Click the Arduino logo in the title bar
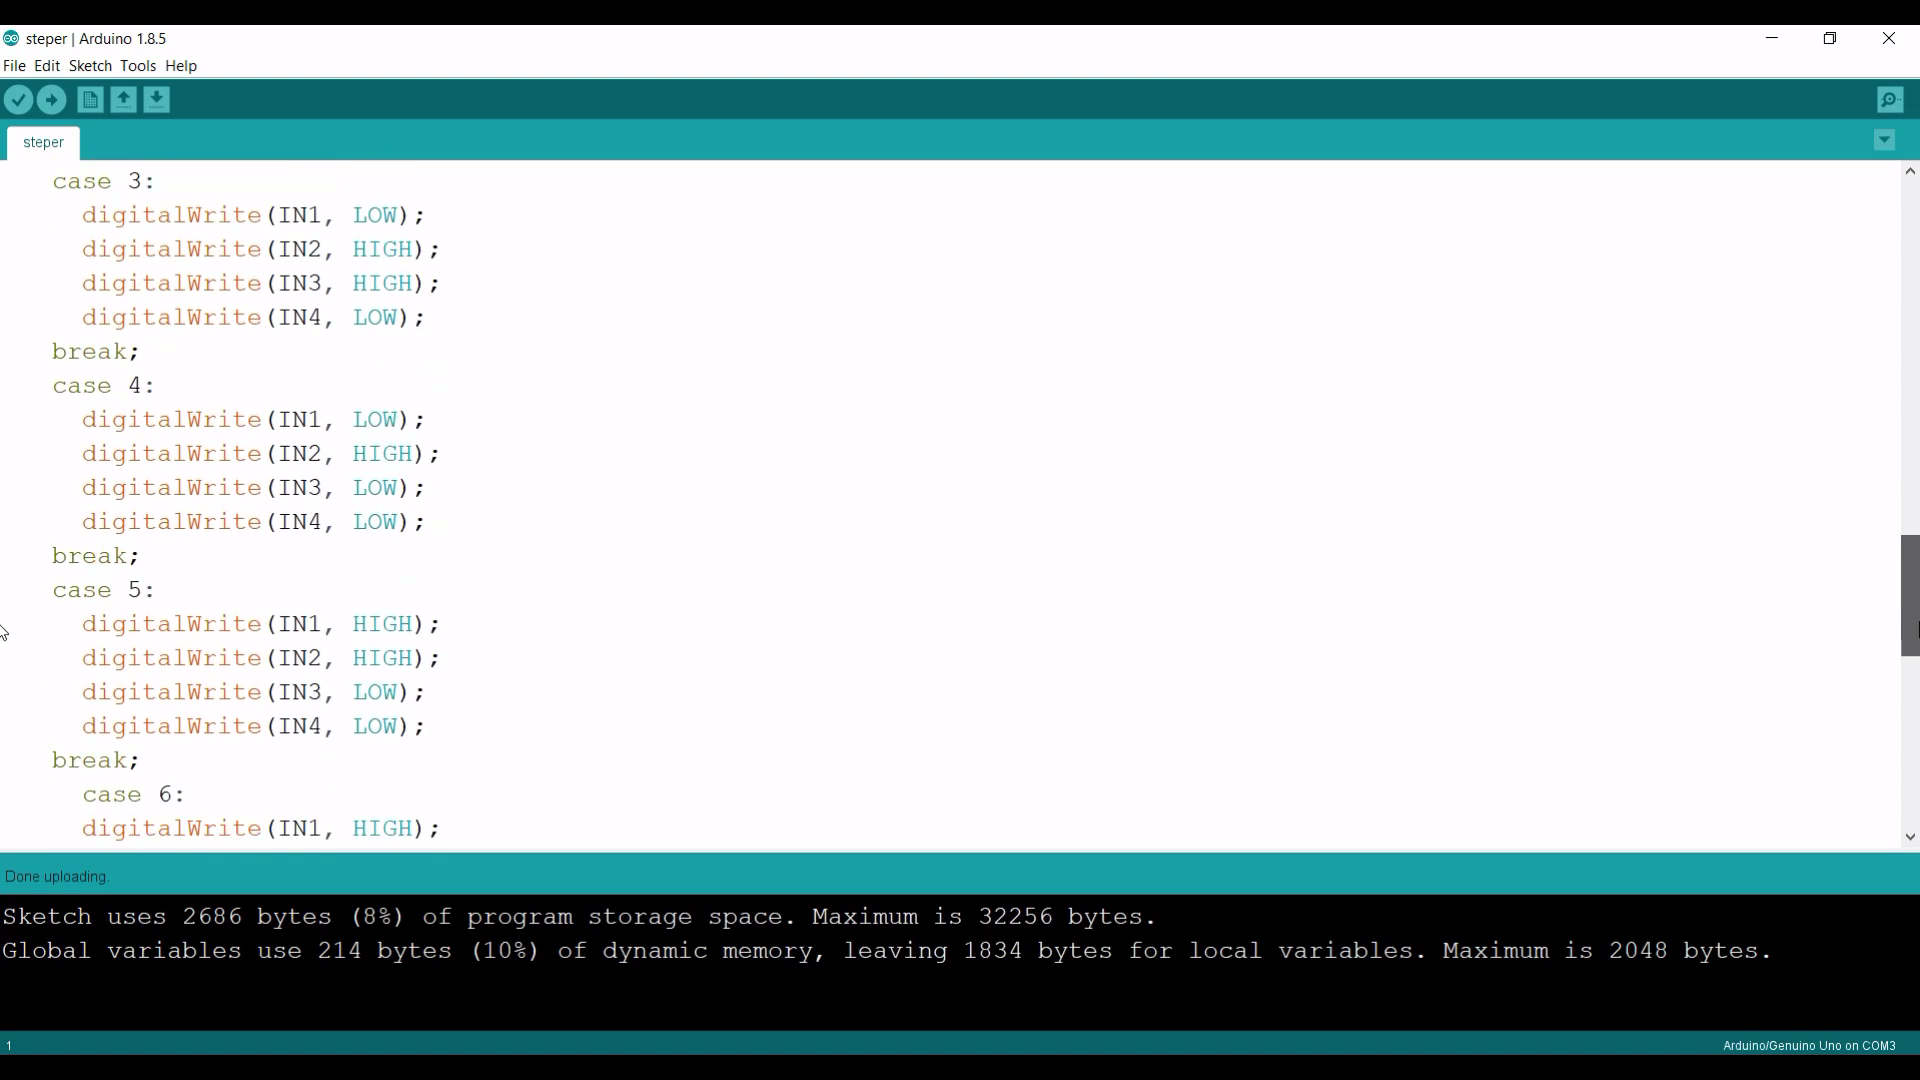1920x1080 pixels. (11, 38)
